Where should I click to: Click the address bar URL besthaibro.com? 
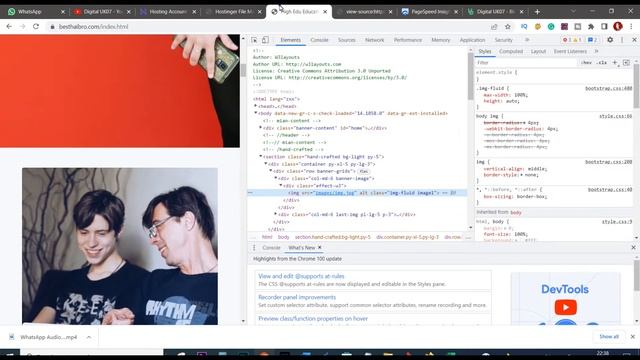[93, 27]
